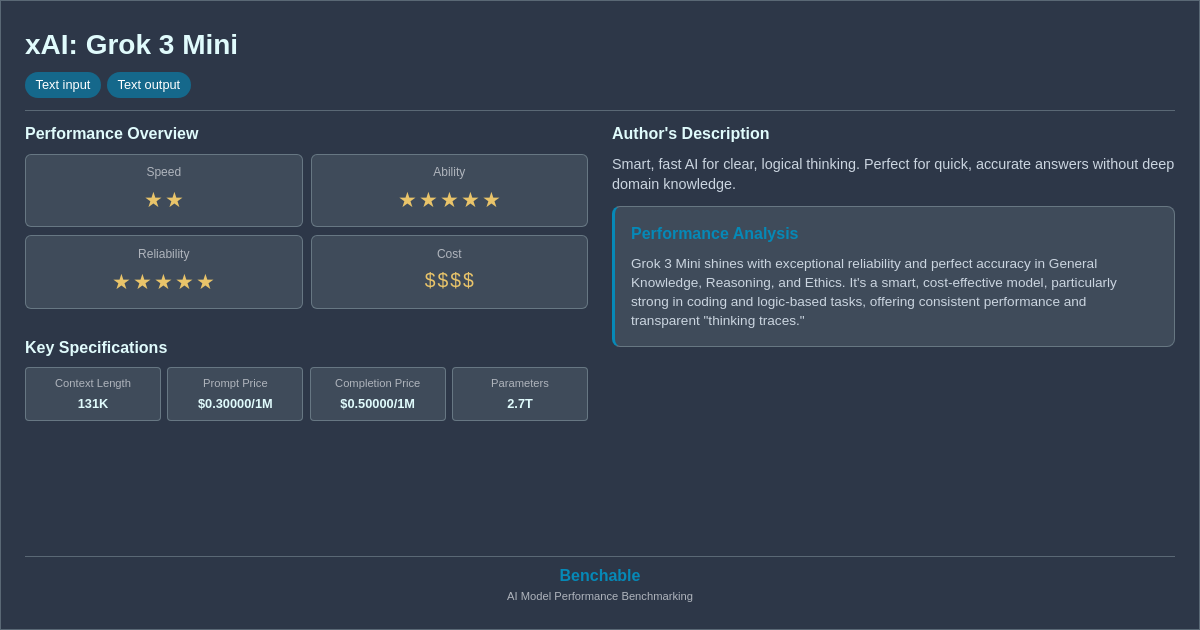Open the Benchable homepage link
The height and width of the screenshot is (630, 1200).
(600, 575)
